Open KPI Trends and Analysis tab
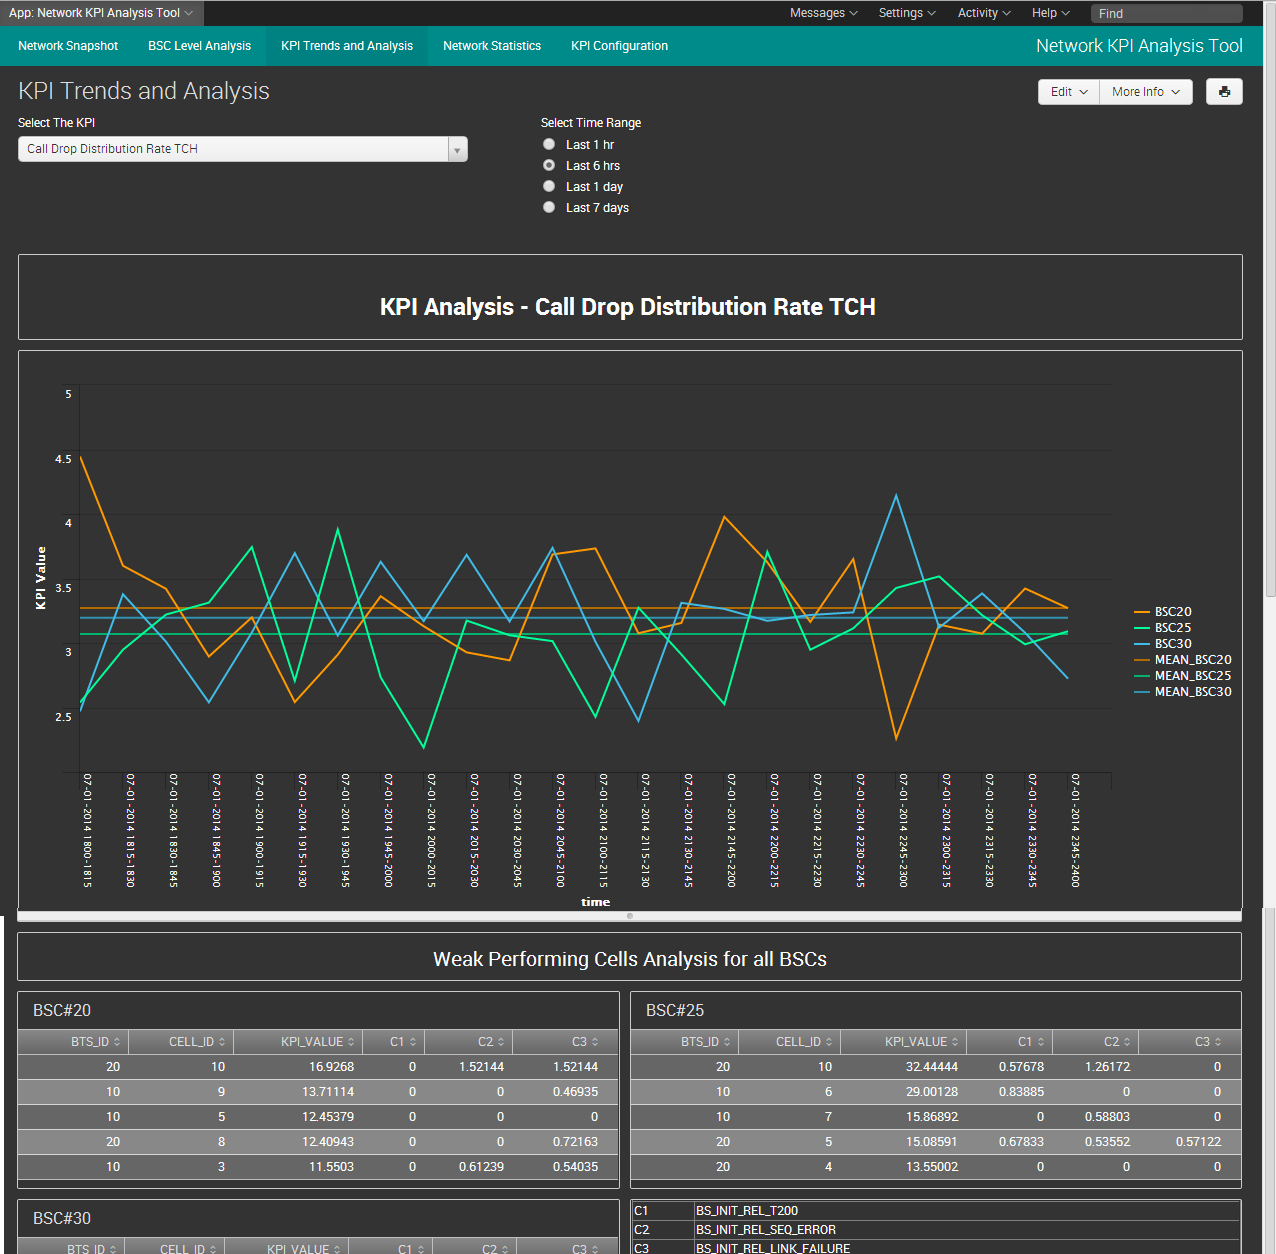The width and height of the screenshot is (1276, 1254). 347,46
